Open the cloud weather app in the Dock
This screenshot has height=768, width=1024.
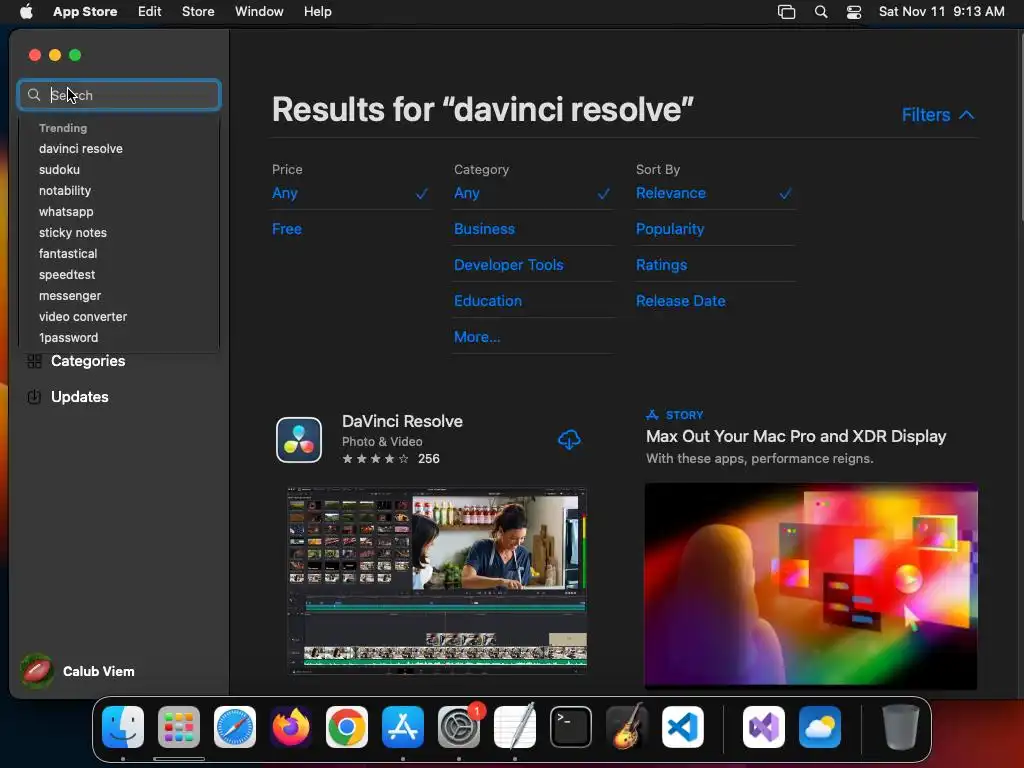(x=820, y=727)
